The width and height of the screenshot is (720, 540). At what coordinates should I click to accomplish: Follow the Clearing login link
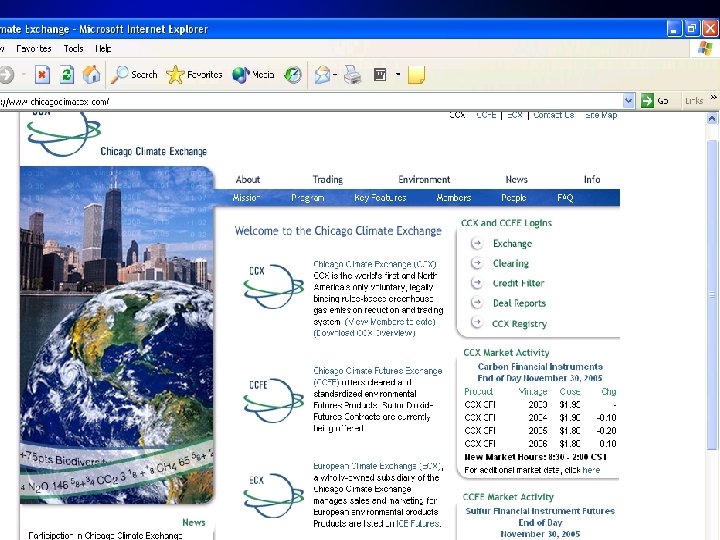pyautogui.click(x=511, y=263)
